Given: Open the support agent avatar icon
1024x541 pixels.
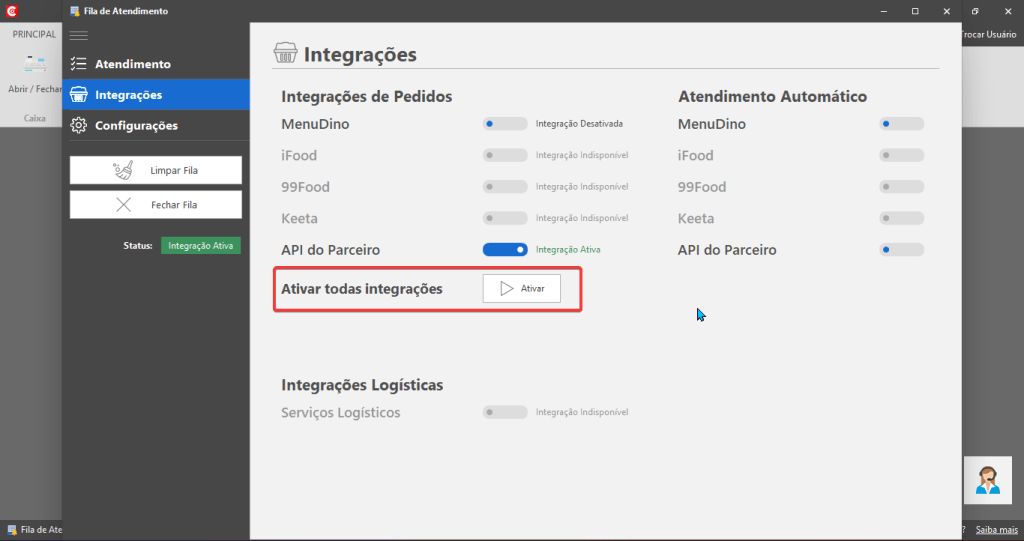Looking at the screenshot, I should (x=987, y=480).
